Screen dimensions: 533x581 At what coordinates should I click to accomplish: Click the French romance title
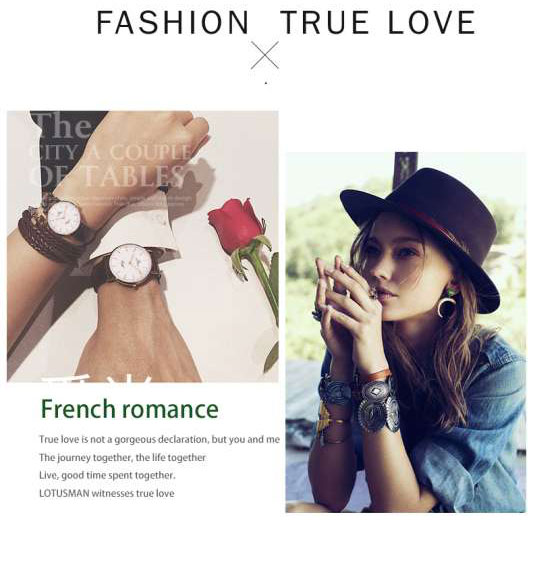pyautogui.click(x=129, y=409)
